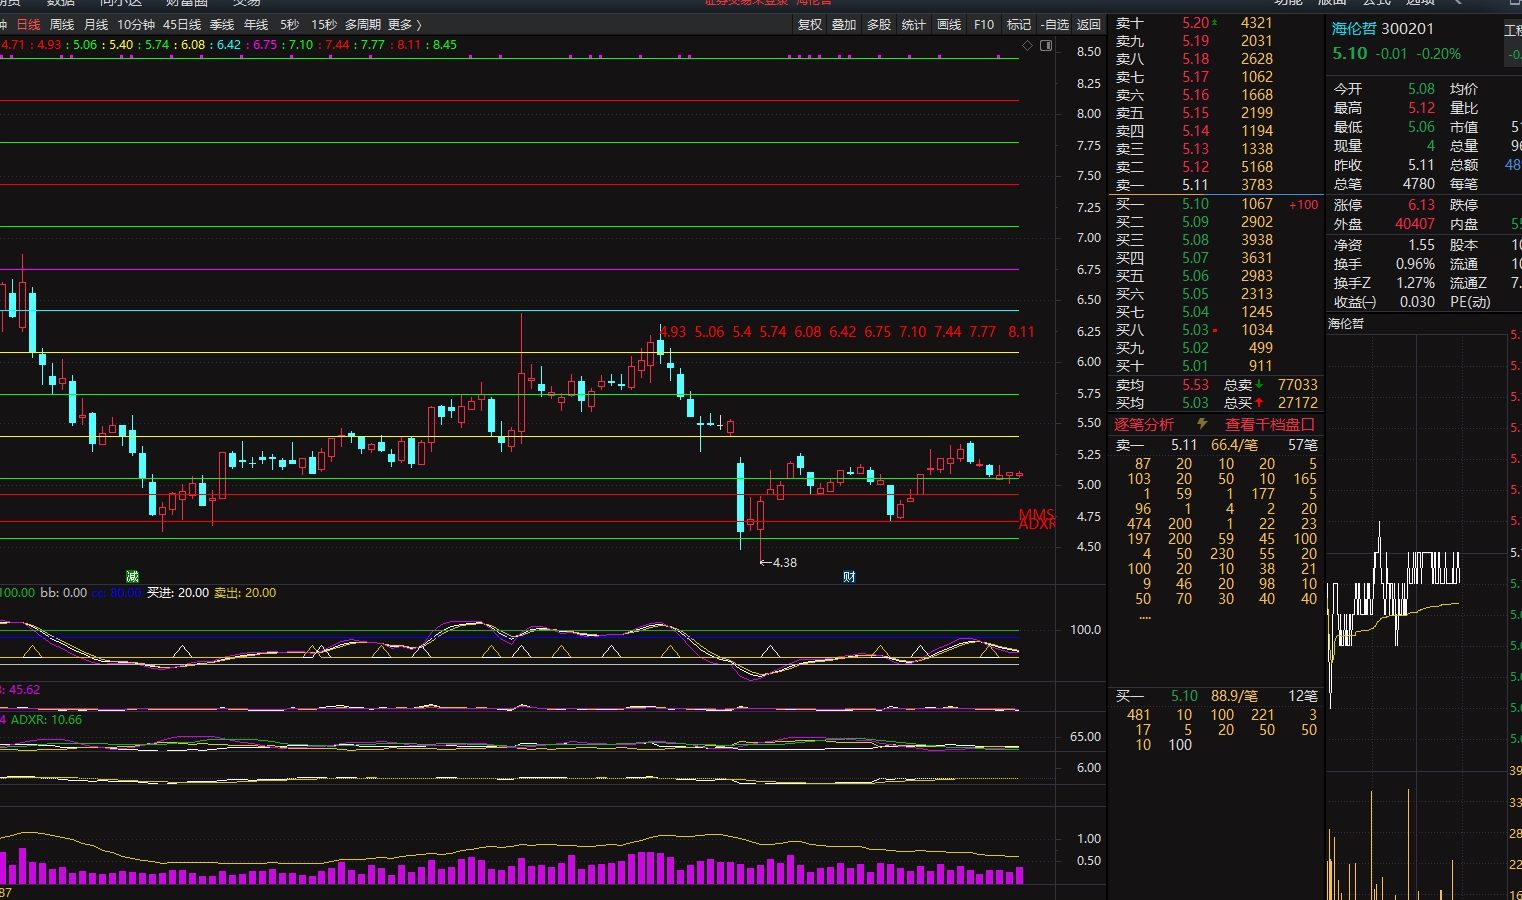Click the 换手Z value 1.27%
1522x900 pixels.
(x=1415, y=283)
